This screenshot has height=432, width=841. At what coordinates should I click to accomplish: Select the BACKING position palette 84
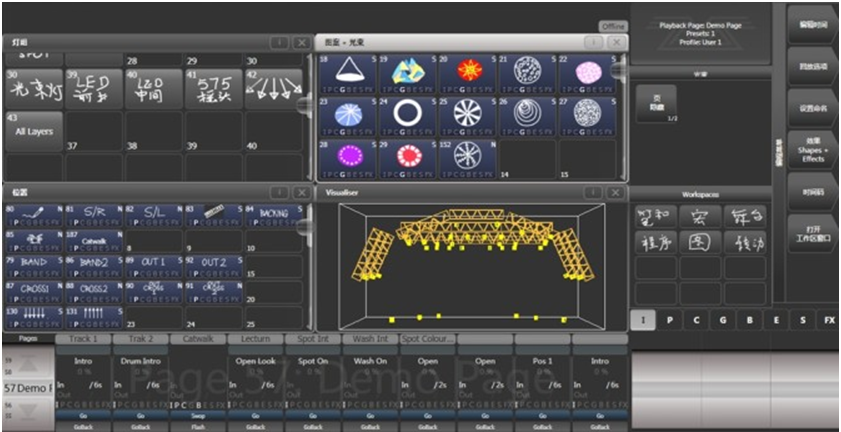(274, 216)
